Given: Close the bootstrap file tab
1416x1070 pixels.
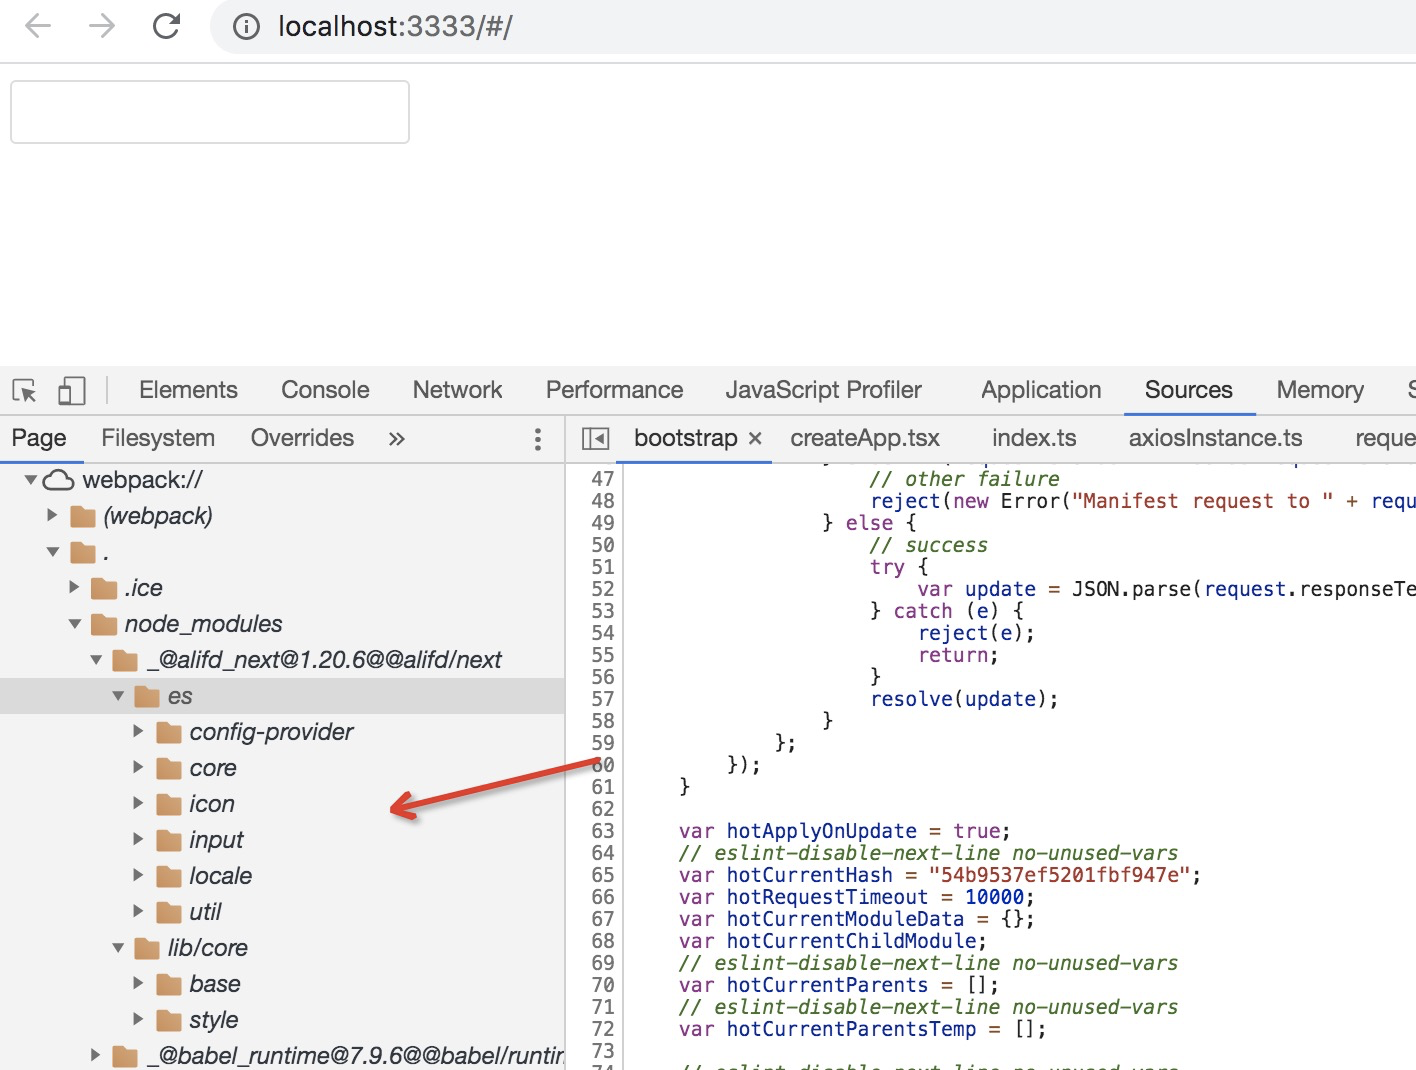Looking at the screenshot, I should click(756, 438).
